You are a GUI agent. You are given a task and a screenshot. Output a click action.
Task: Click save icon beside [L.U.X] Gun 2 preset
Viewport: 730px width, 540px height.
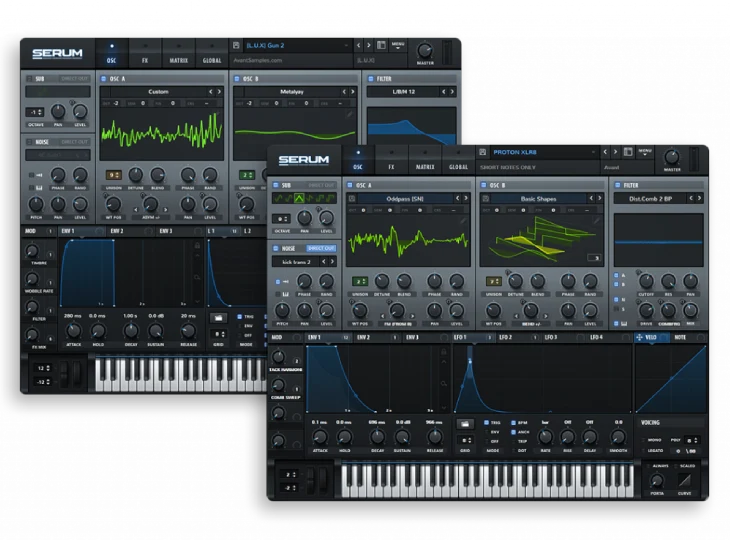(236, 46)
